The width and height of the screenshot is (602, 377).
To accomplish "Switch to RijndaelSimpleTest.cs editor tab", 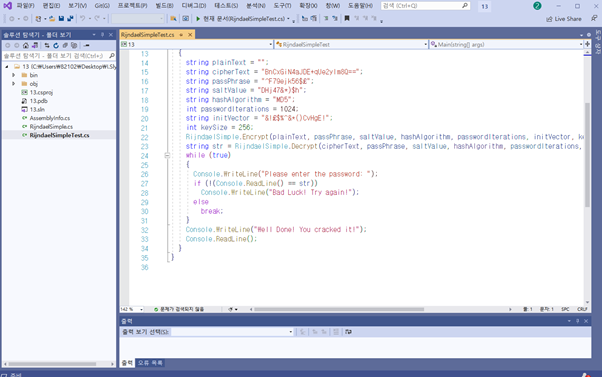I will [147, 35].
